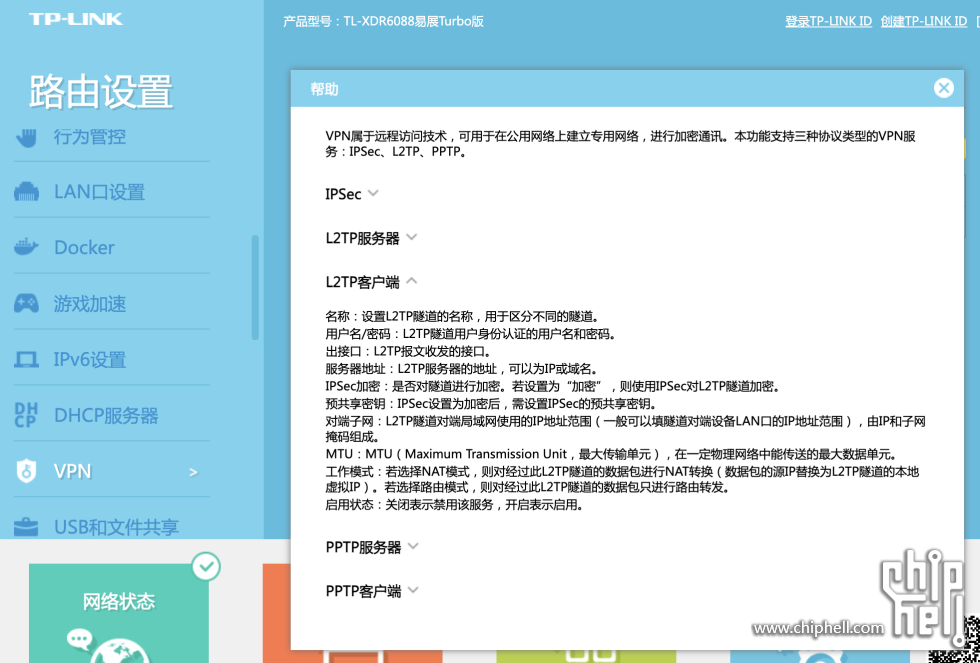This screenshot has width=980, height=663.
Task: Click the sidebar scrollbar thumb
Action: [255, 287]
